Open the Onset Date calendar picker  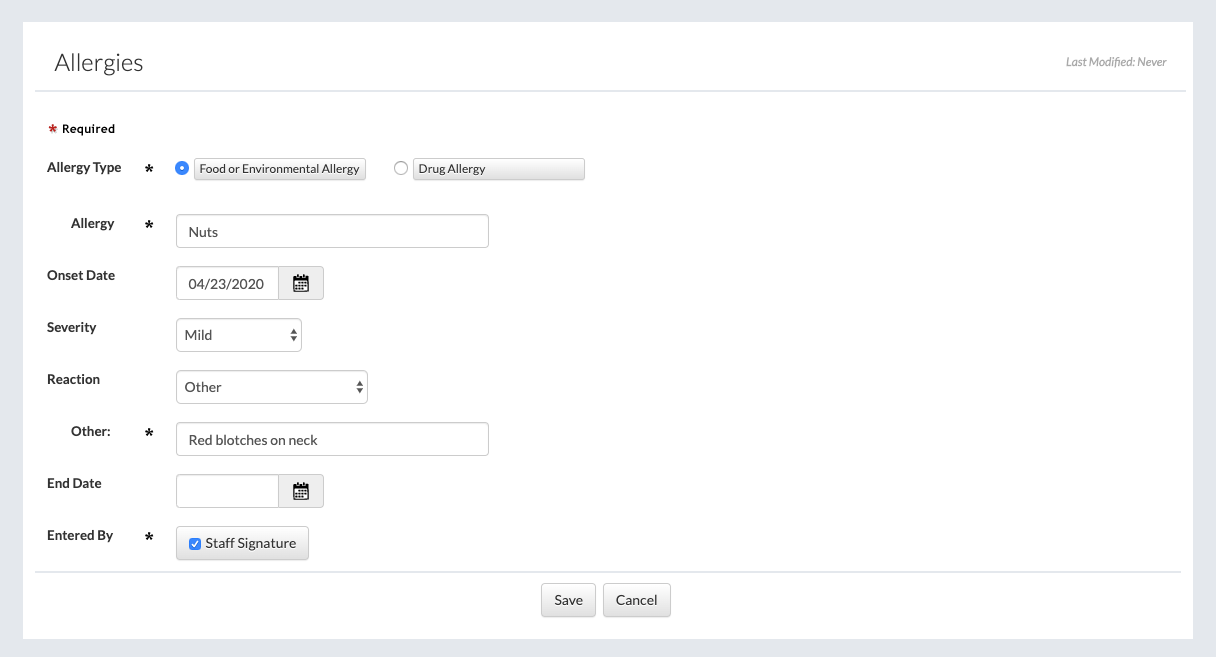[301, 284]
